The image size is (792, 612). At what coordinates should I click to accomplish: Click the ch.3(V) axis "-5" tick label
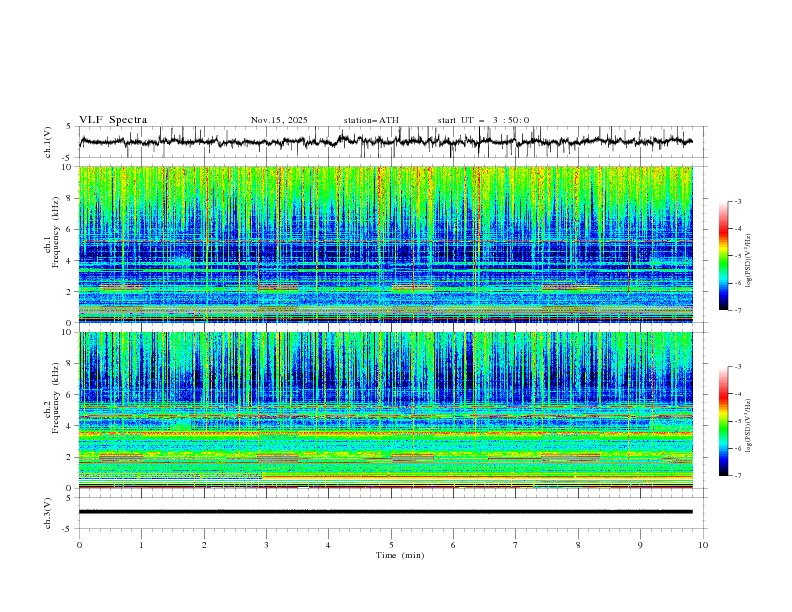point(68,529)
